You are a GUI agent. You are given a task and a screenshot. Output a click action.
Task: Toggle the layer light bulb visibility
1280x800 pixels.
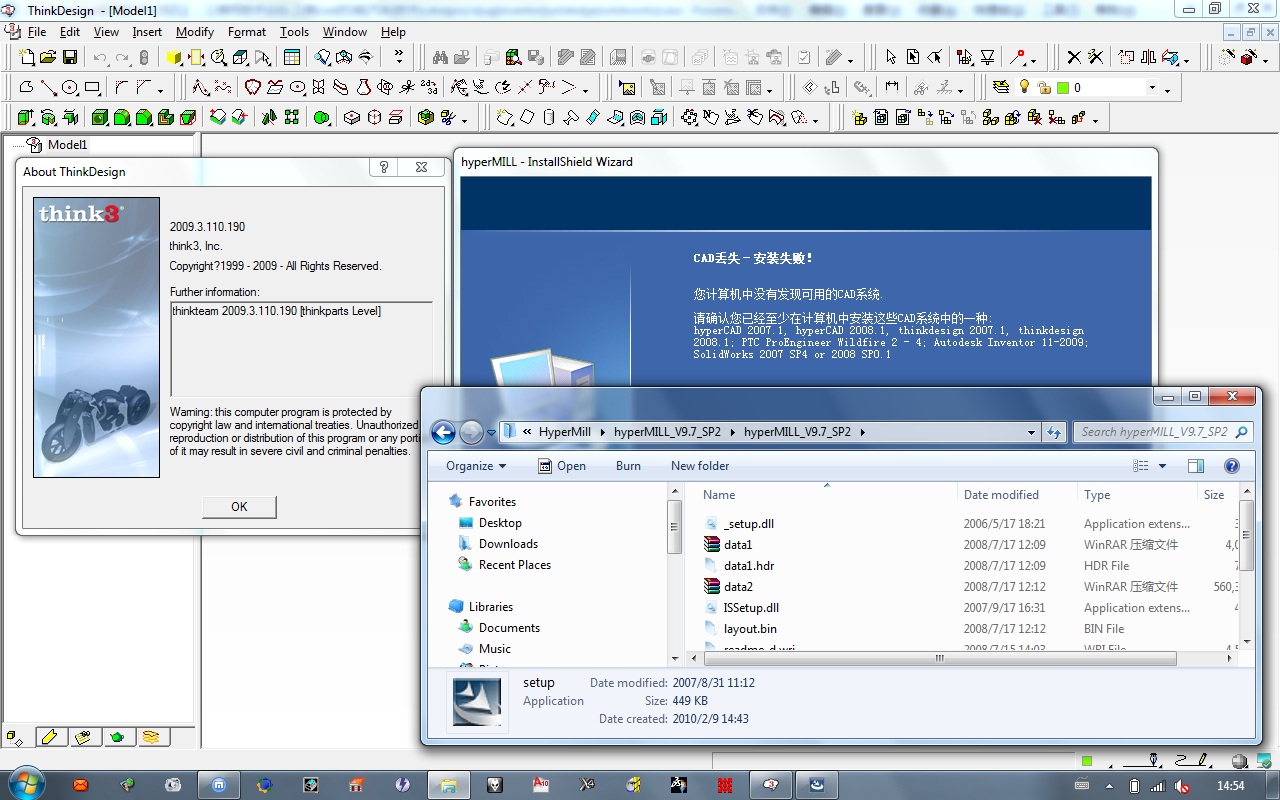1024,87
